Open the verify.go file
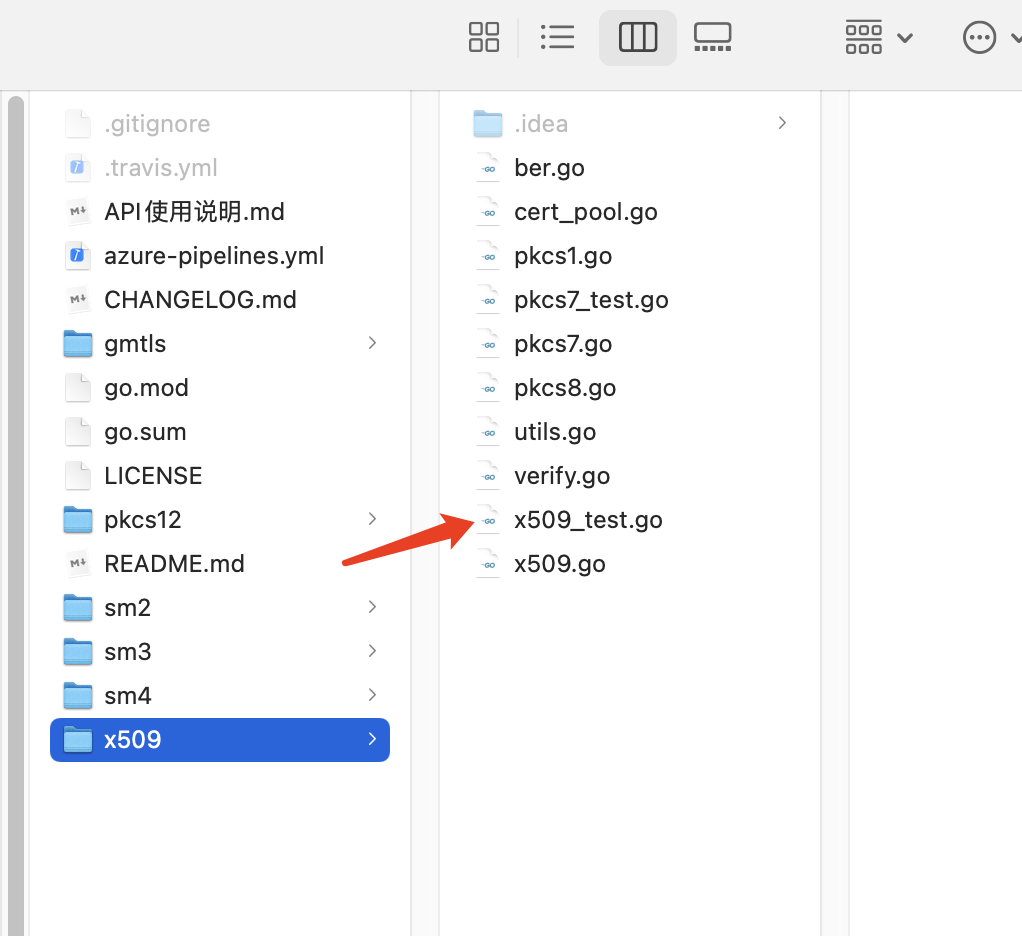 [561, 475]
